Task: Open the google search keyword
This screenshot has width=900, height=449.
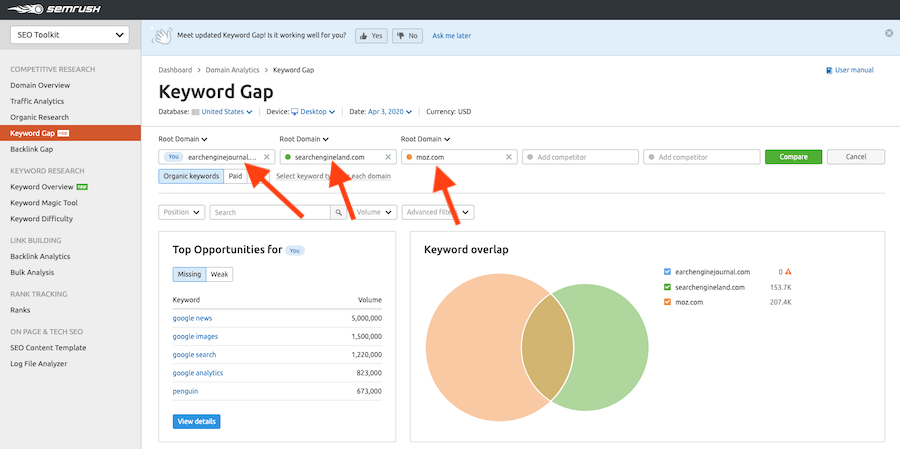Action: [195, 355]
